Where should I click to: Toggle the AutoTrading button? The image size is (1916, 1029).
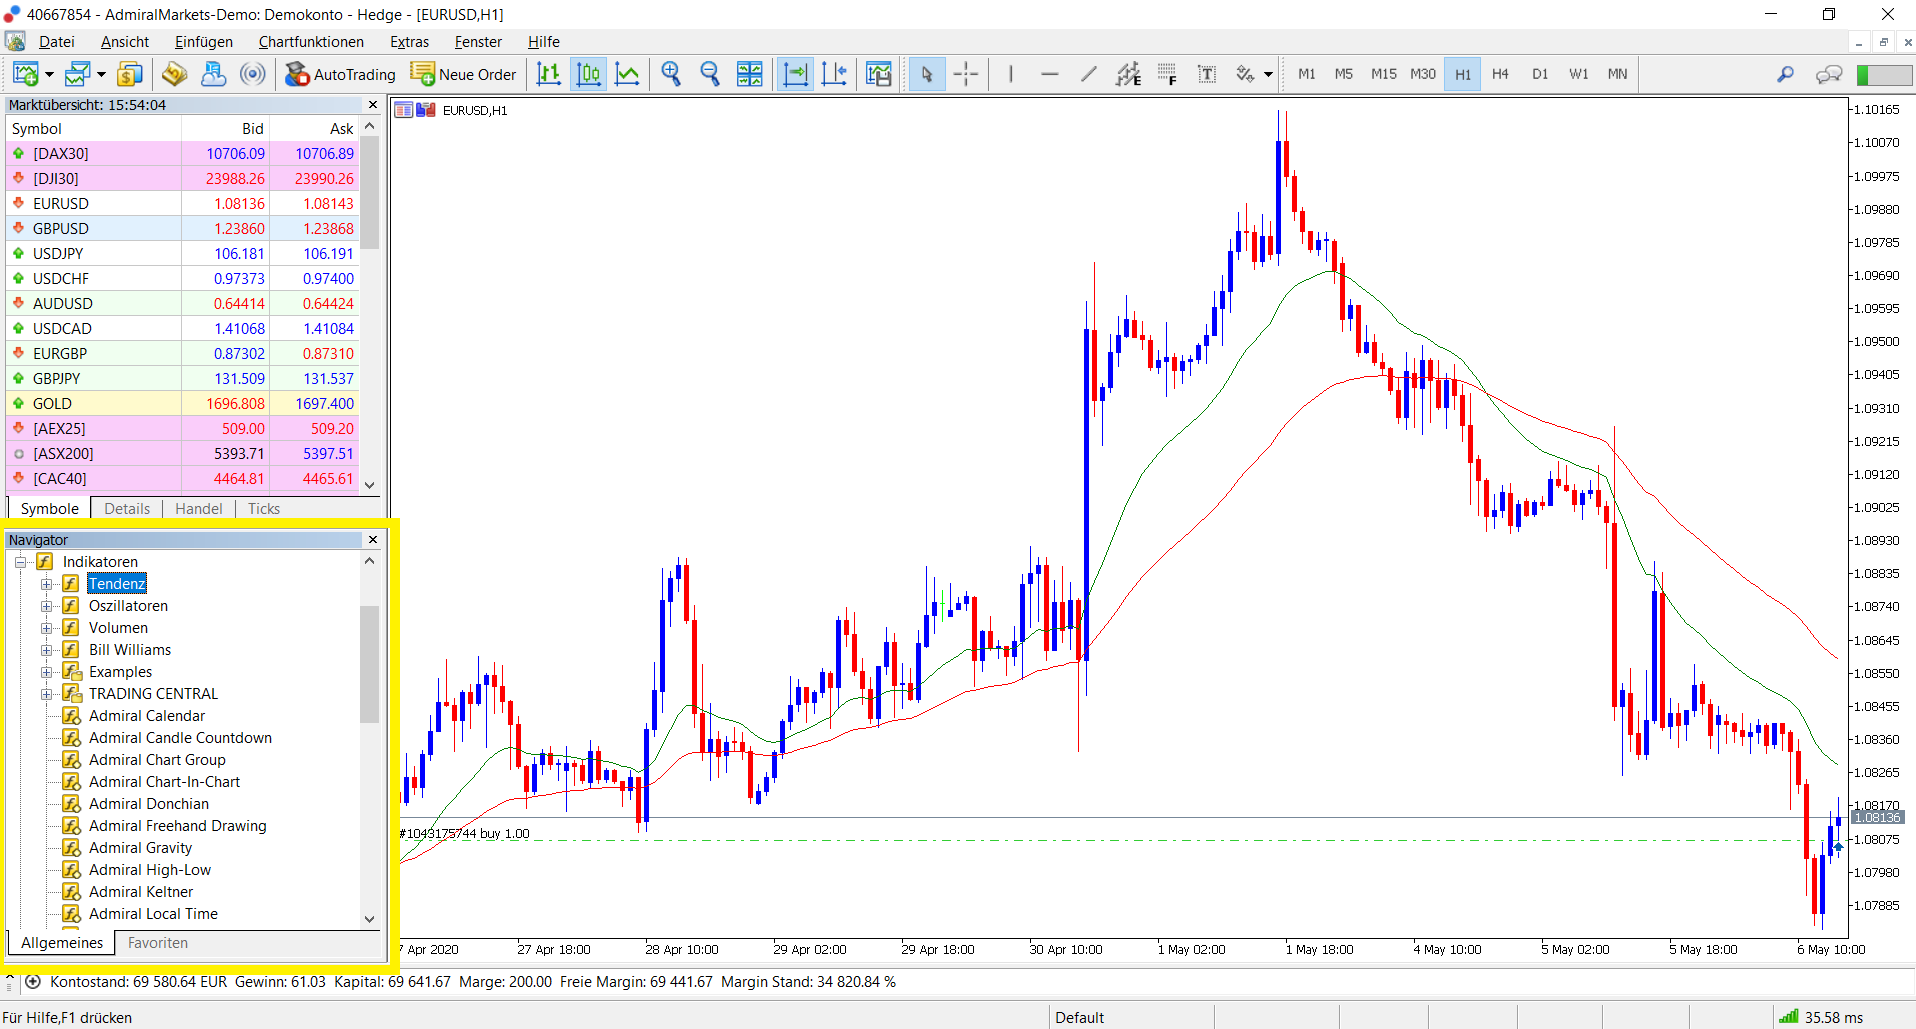click(x=341, y=74)
